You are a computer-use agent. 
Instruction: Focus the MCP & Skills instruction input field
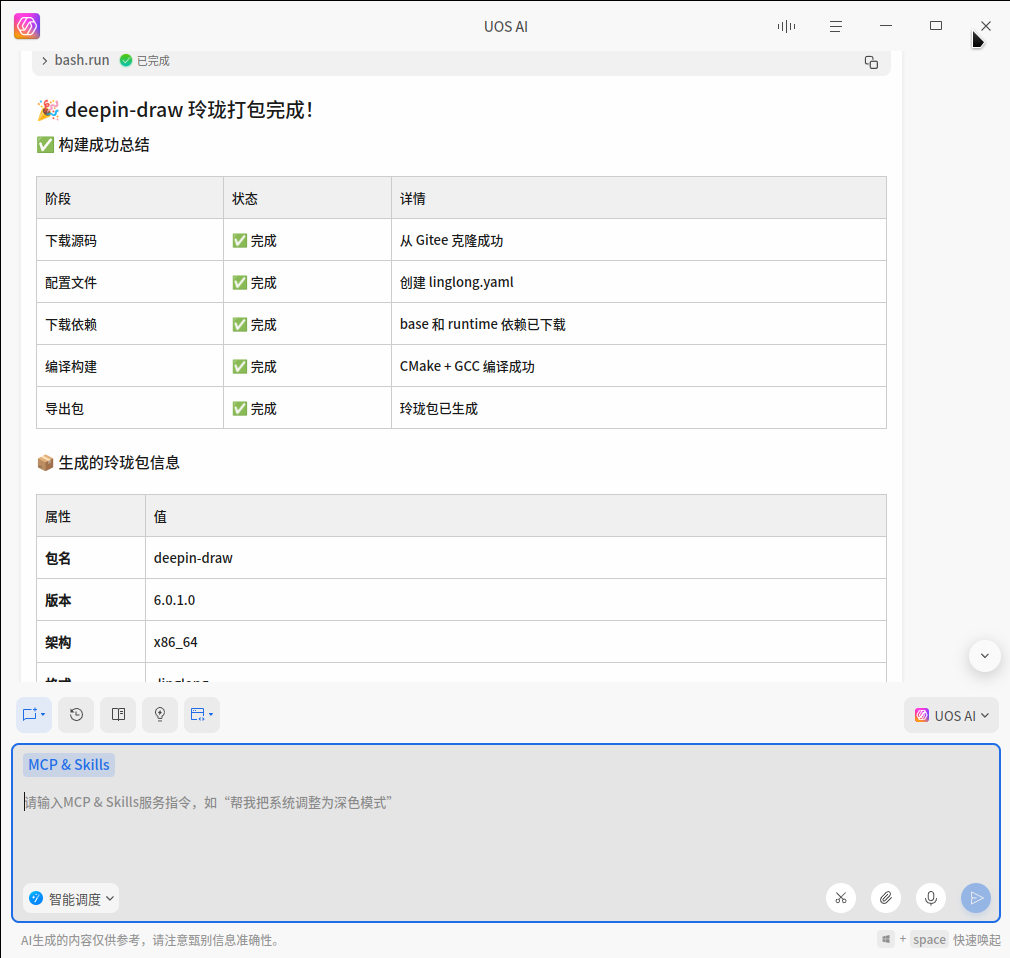click(500, 802)
